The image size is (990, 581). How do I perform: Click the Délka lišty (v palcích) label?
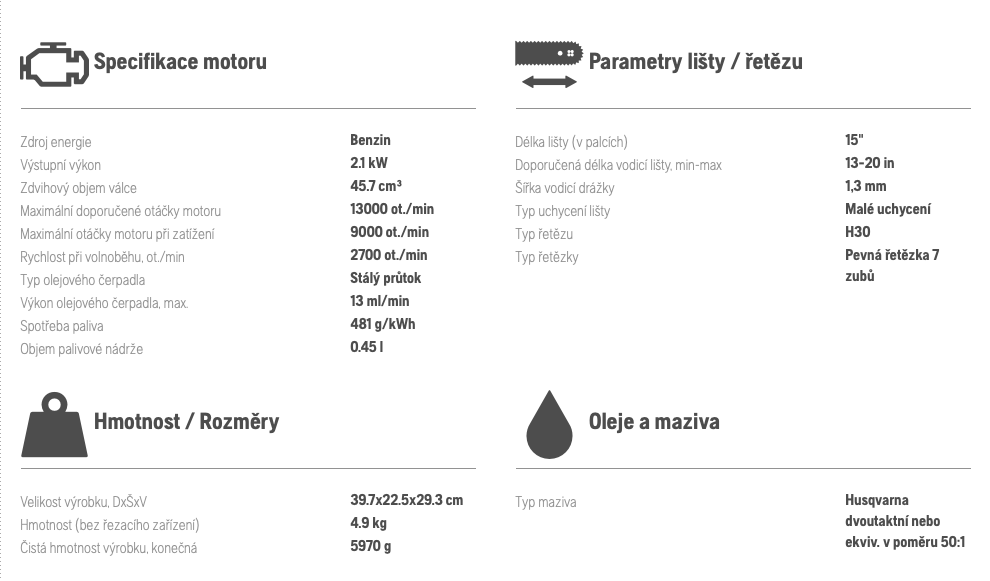[x=571, y=142]
